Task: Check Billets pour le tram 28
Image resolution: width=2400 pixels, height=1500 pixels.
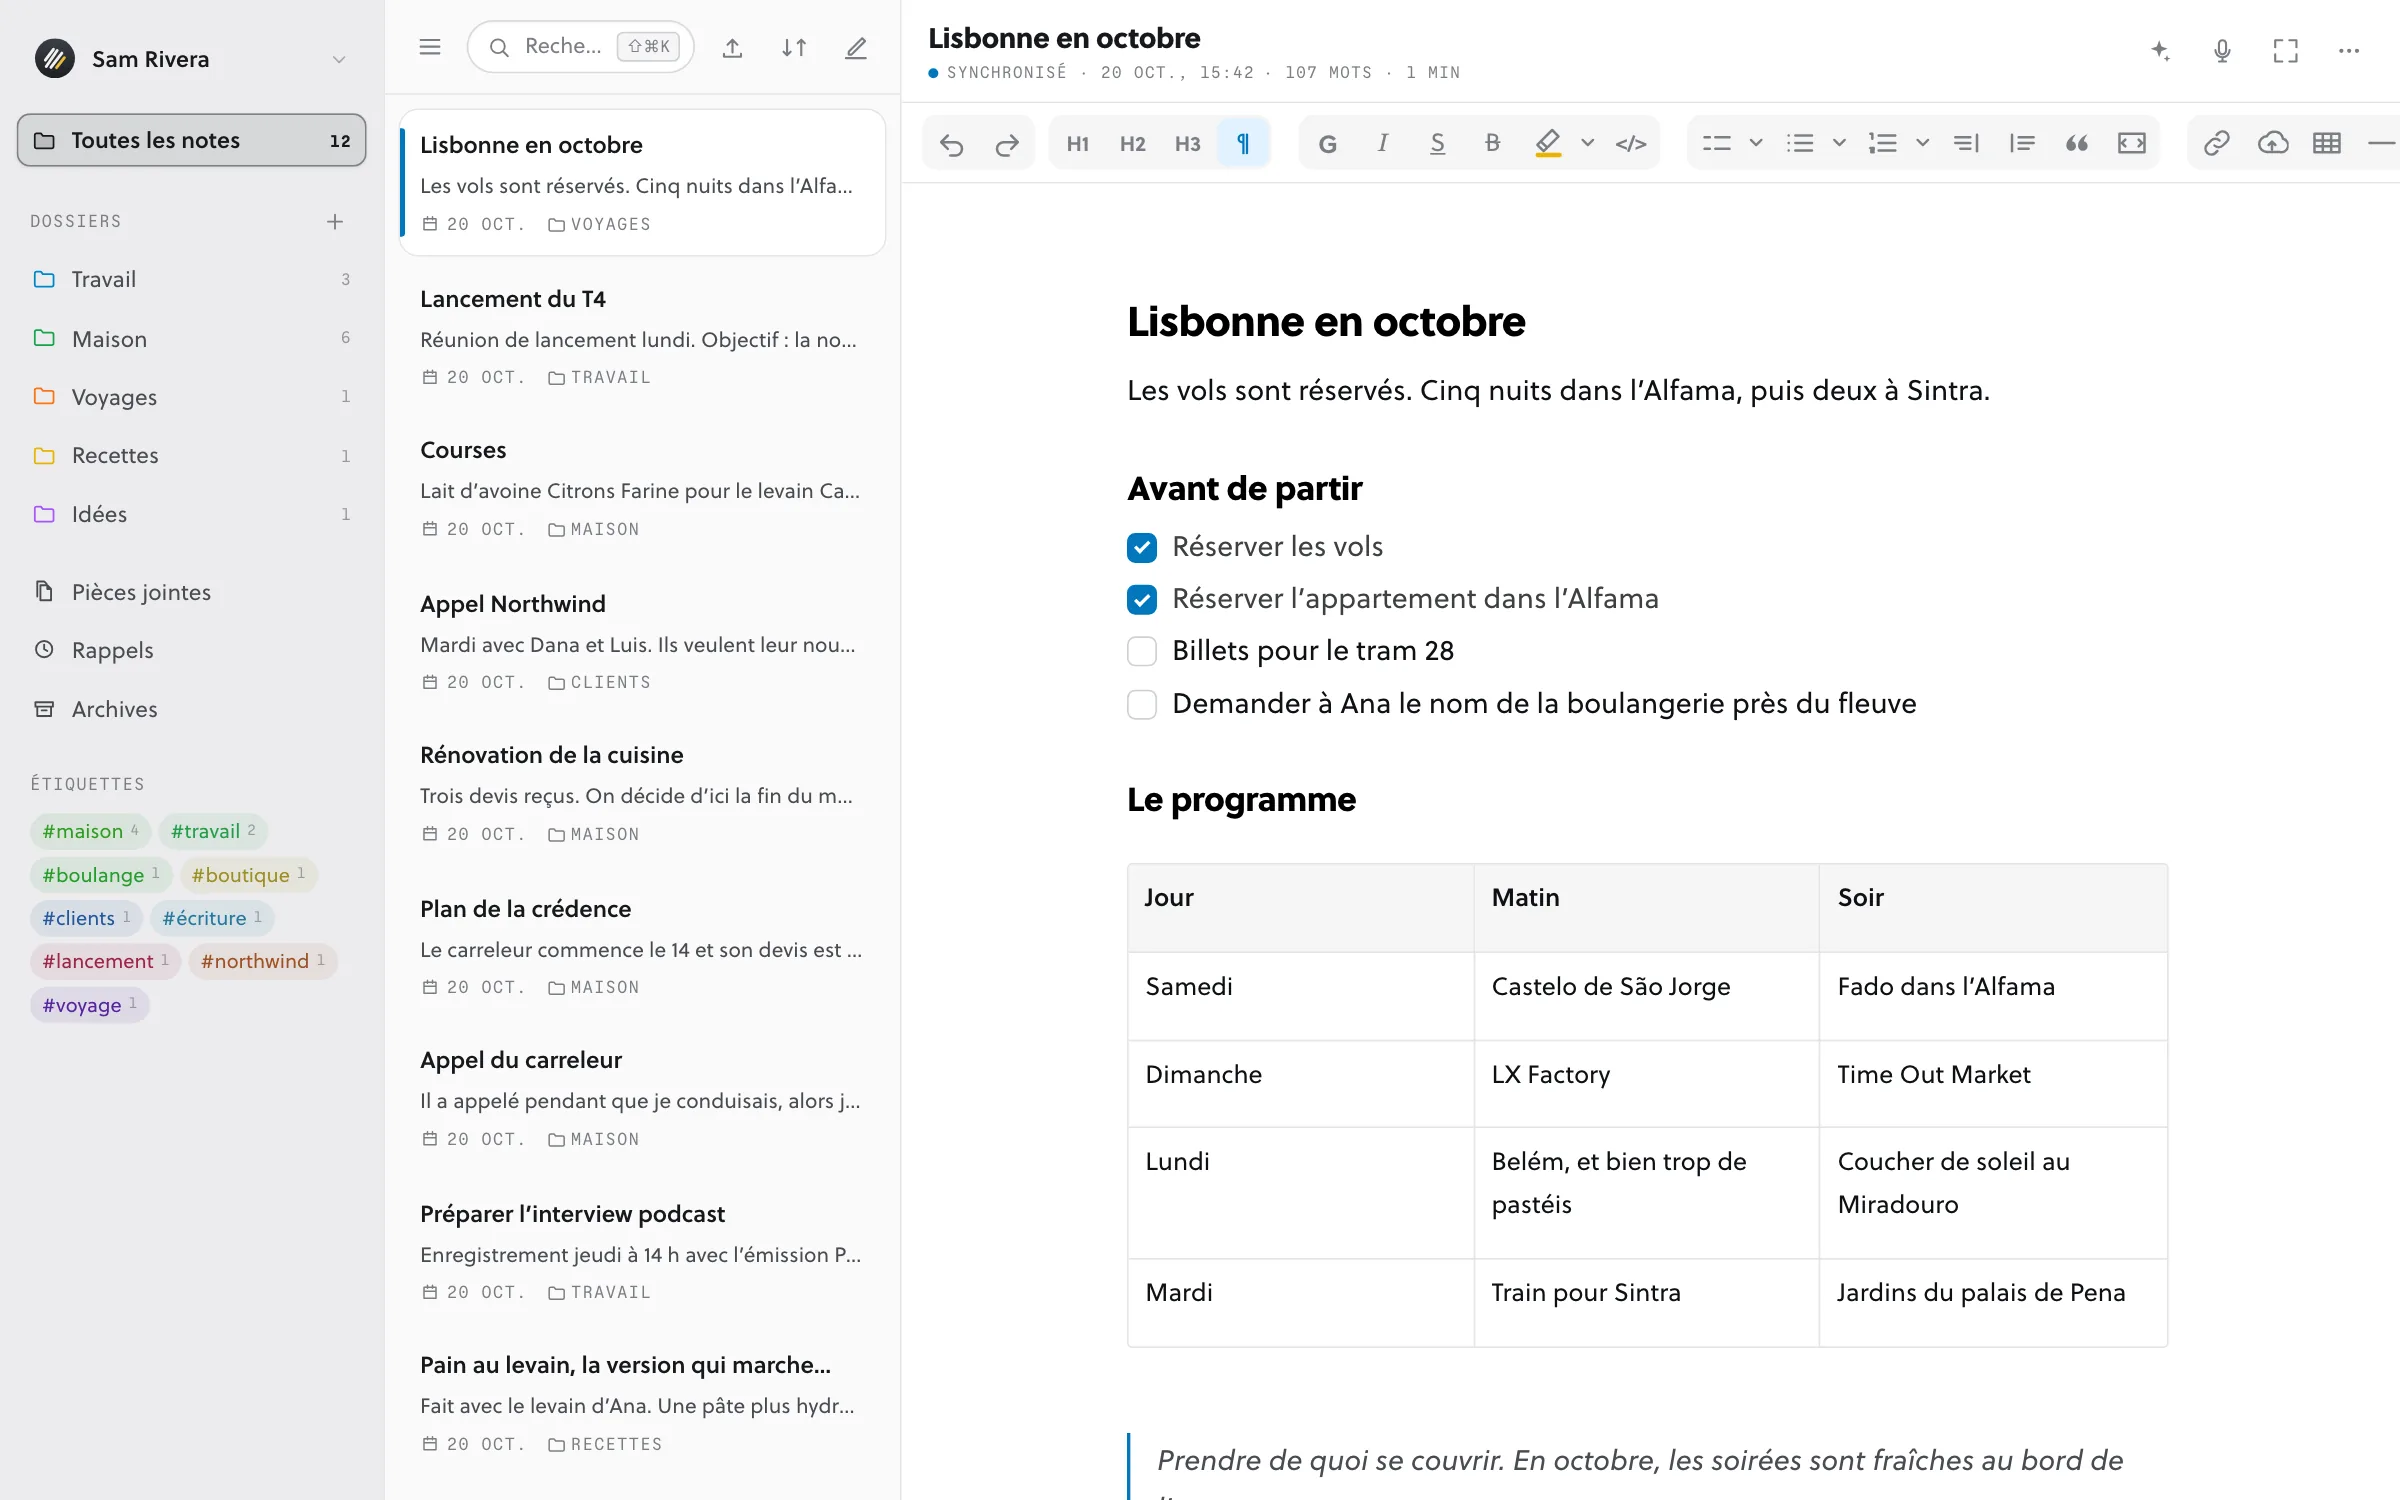Action: pos(1142,651)
